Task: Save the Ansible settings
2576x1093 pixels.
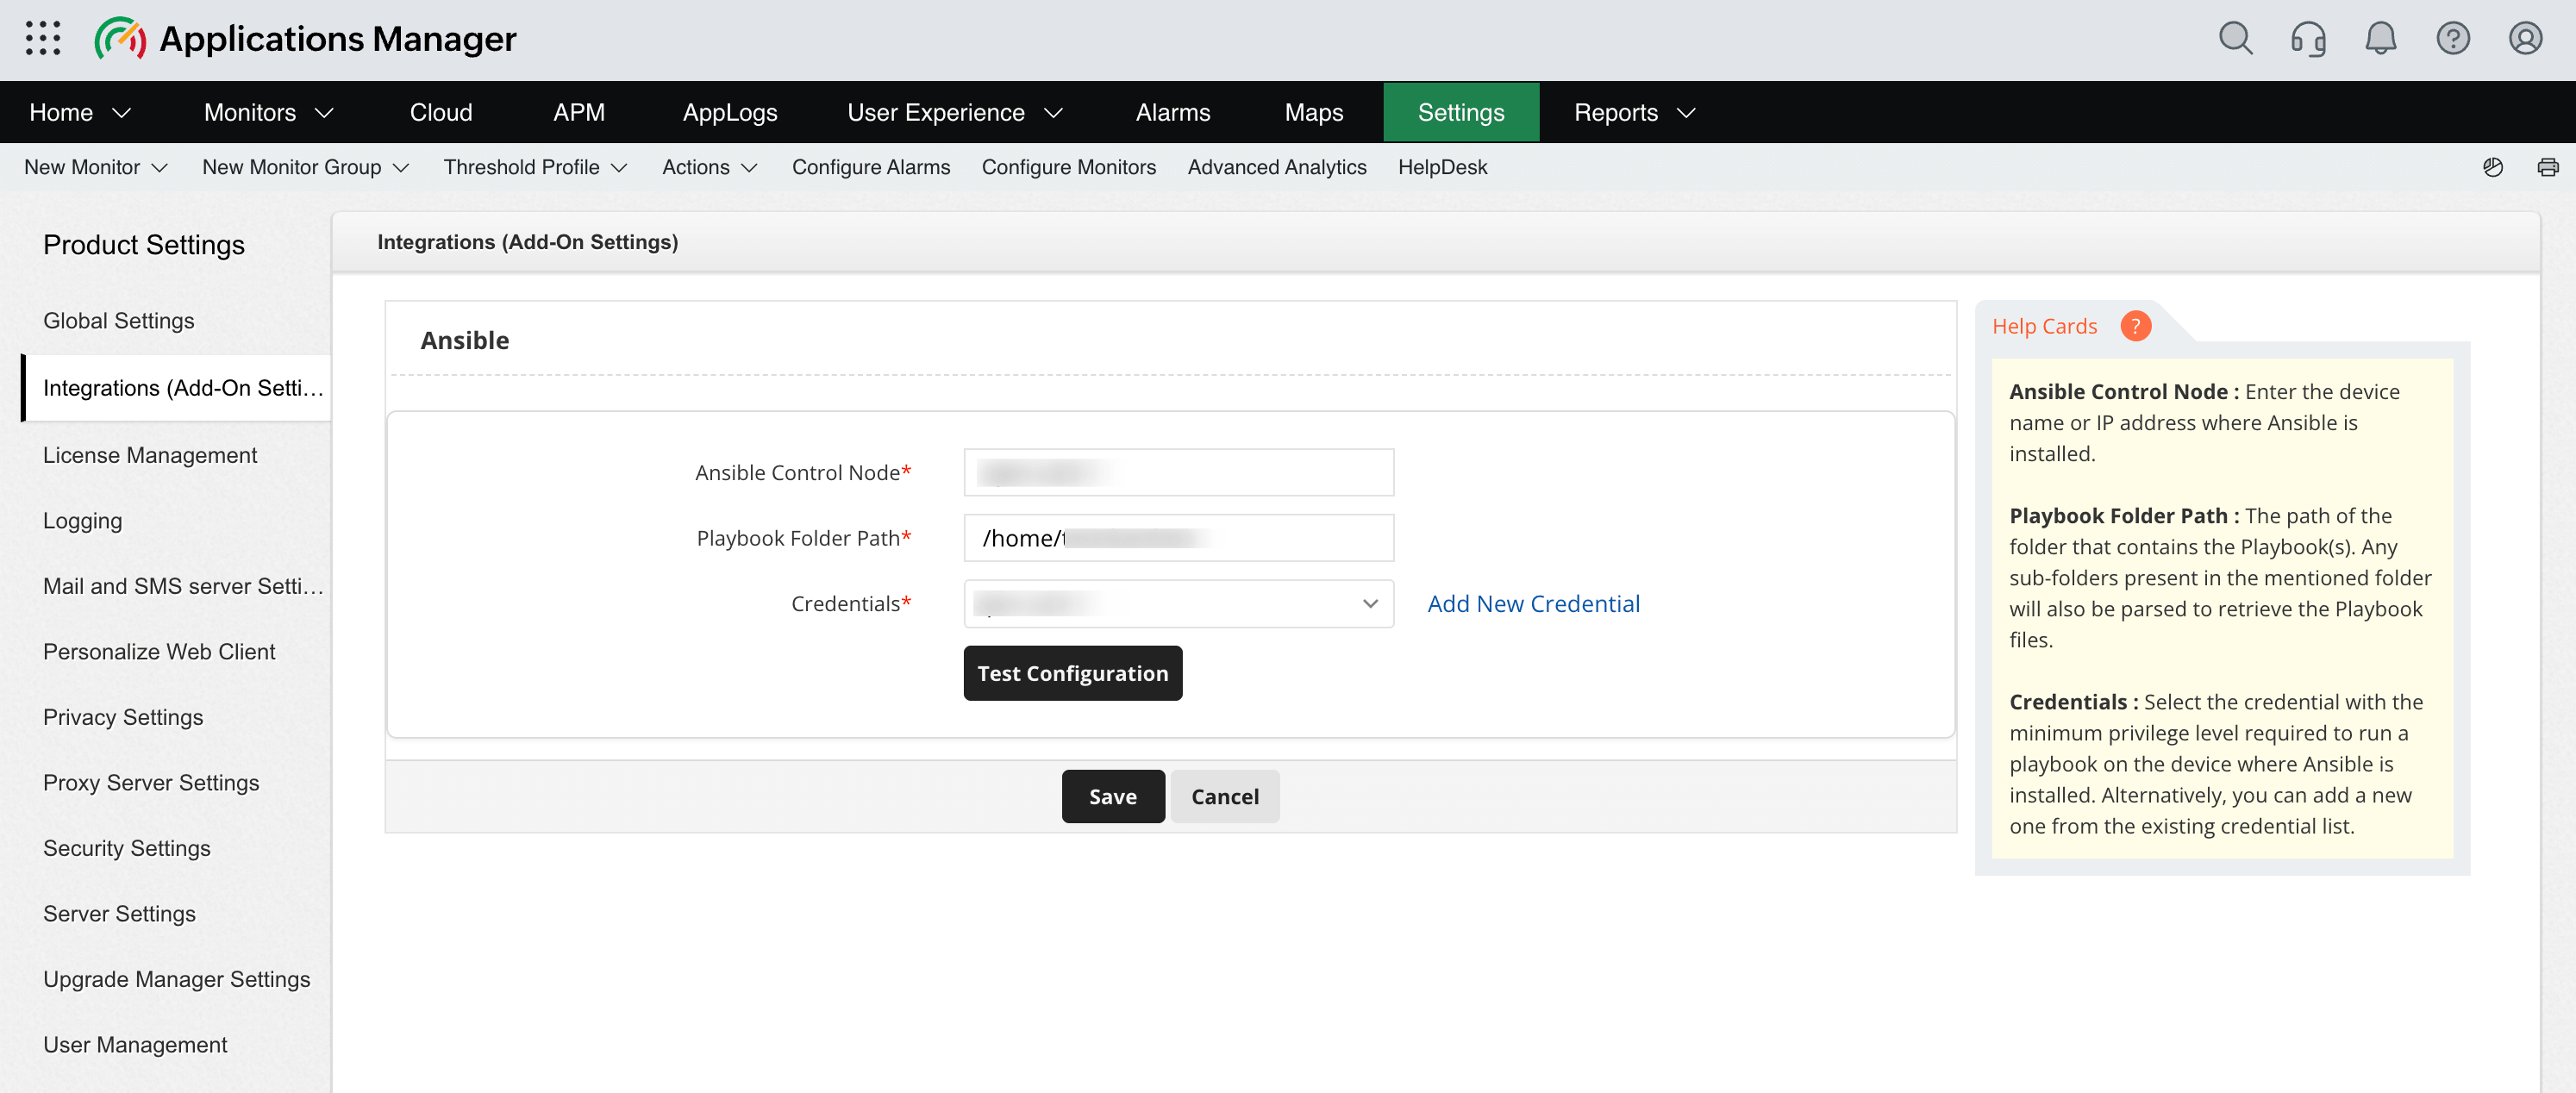Action: pyautogui.click(x=1113, y=796)
